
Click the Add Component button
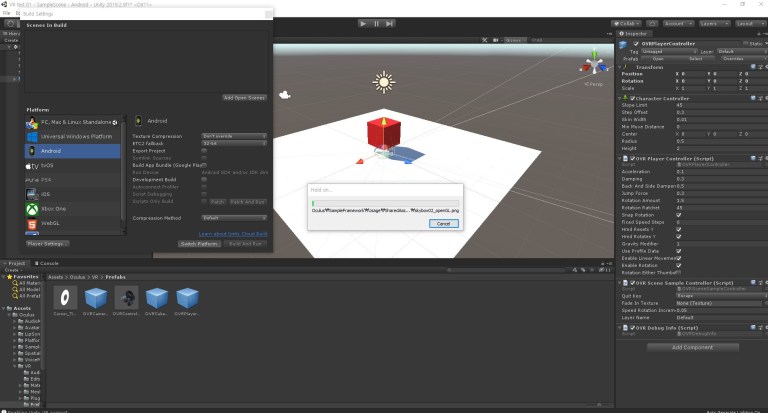[691, 347]
